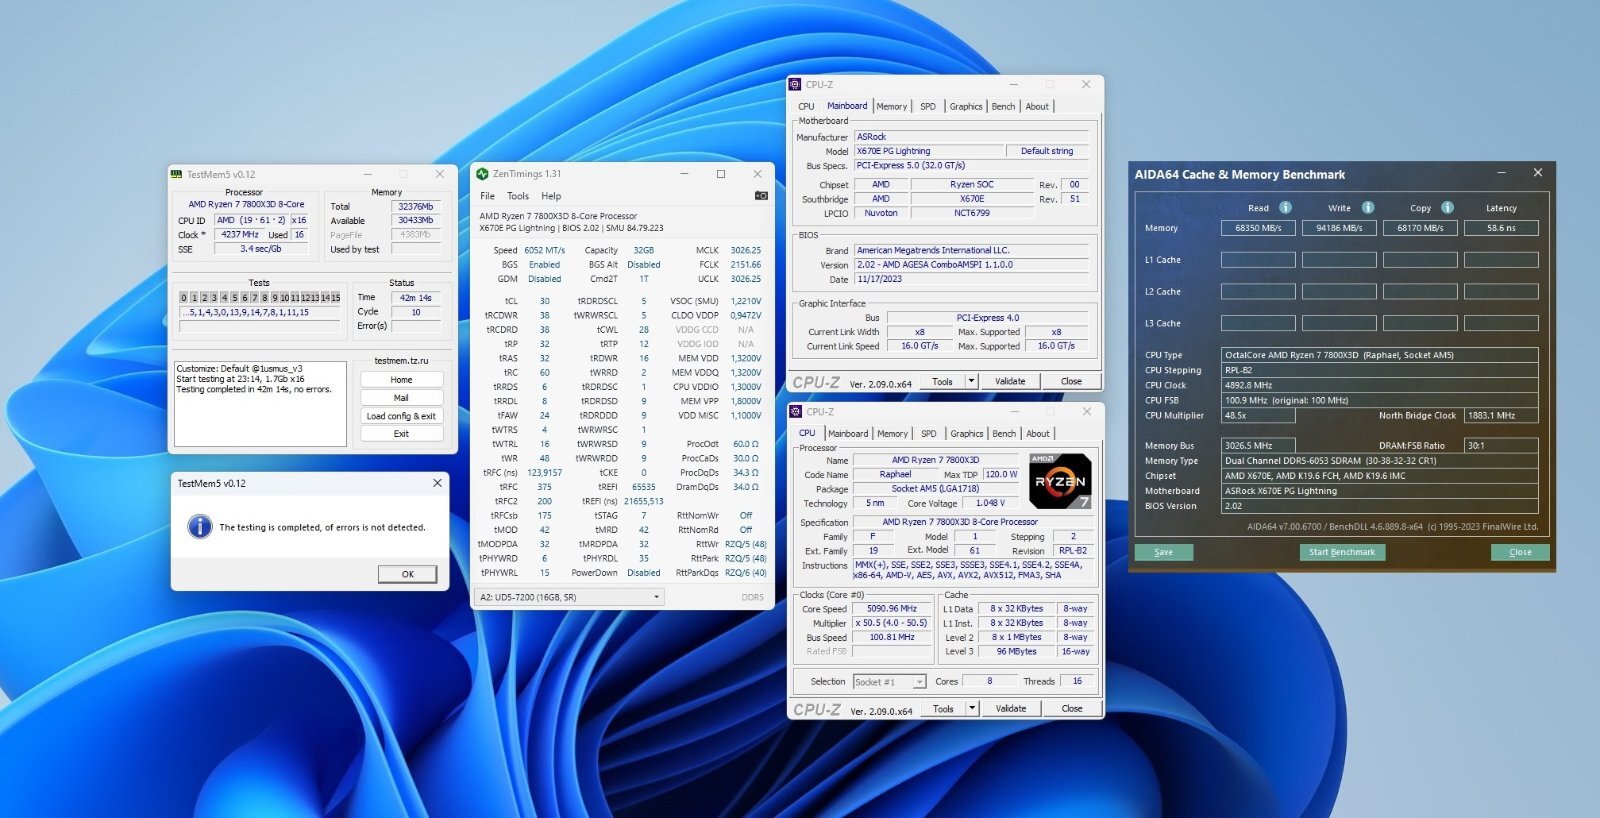
Task: Click Validate in the upper CPU-Z window
Action: [x=1010, y=381]
